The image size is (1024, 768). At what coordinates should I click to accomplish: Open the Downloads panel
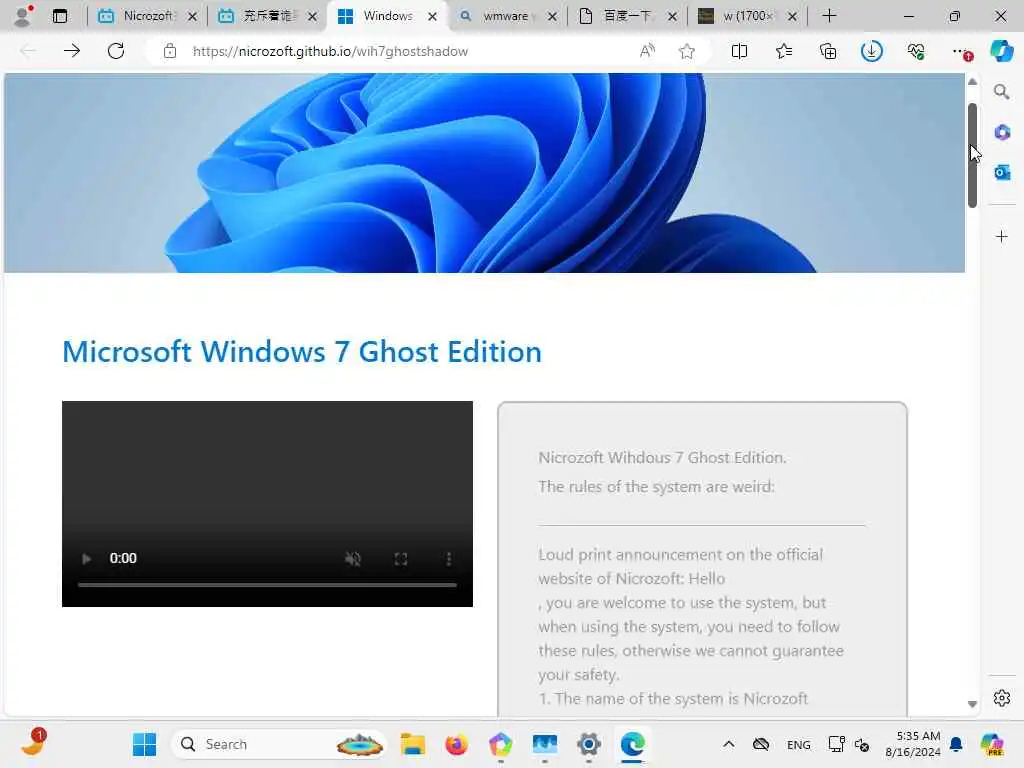[x=872, y=51]
